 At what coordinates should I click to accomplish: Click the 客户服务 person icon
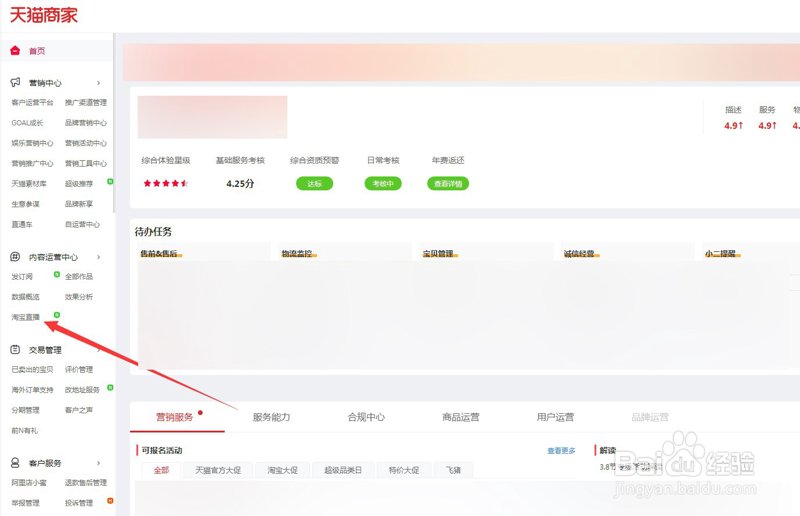pyautogui.click(x=15, y=463)
